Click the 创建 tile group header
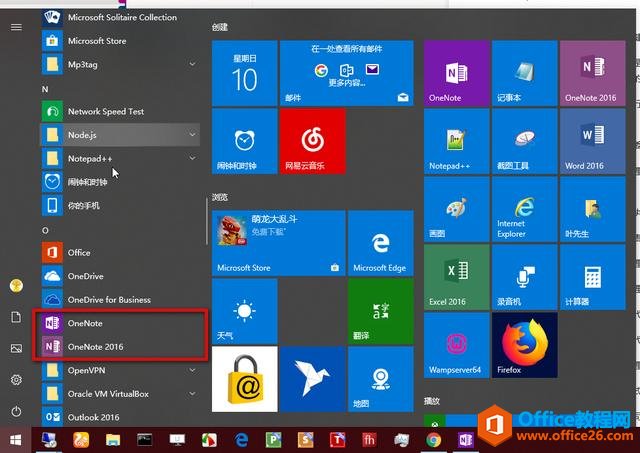The image size is (640, 453). pos(220,27)
